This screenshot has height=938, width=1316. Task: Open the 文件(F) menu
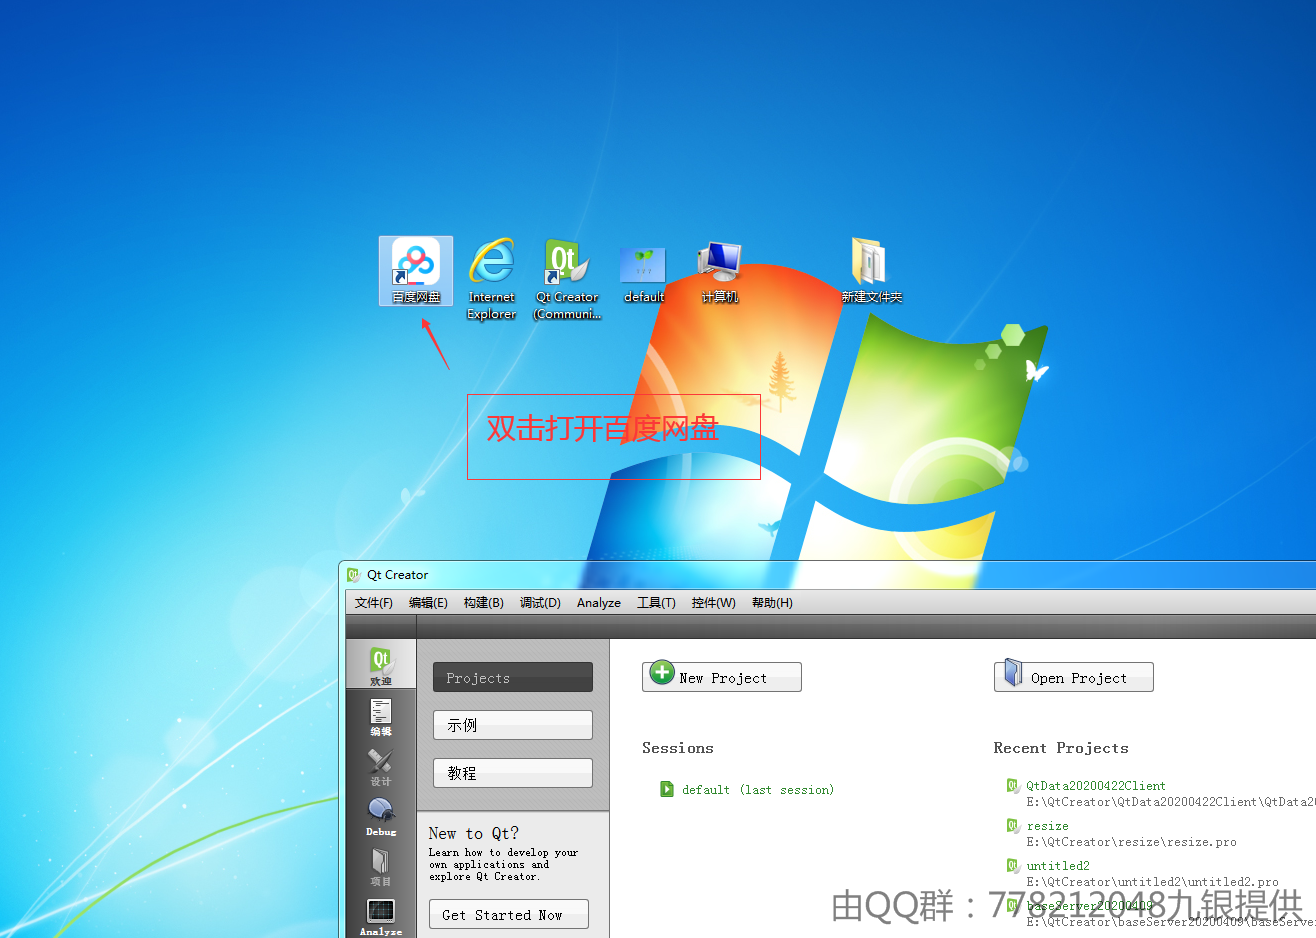374,603
